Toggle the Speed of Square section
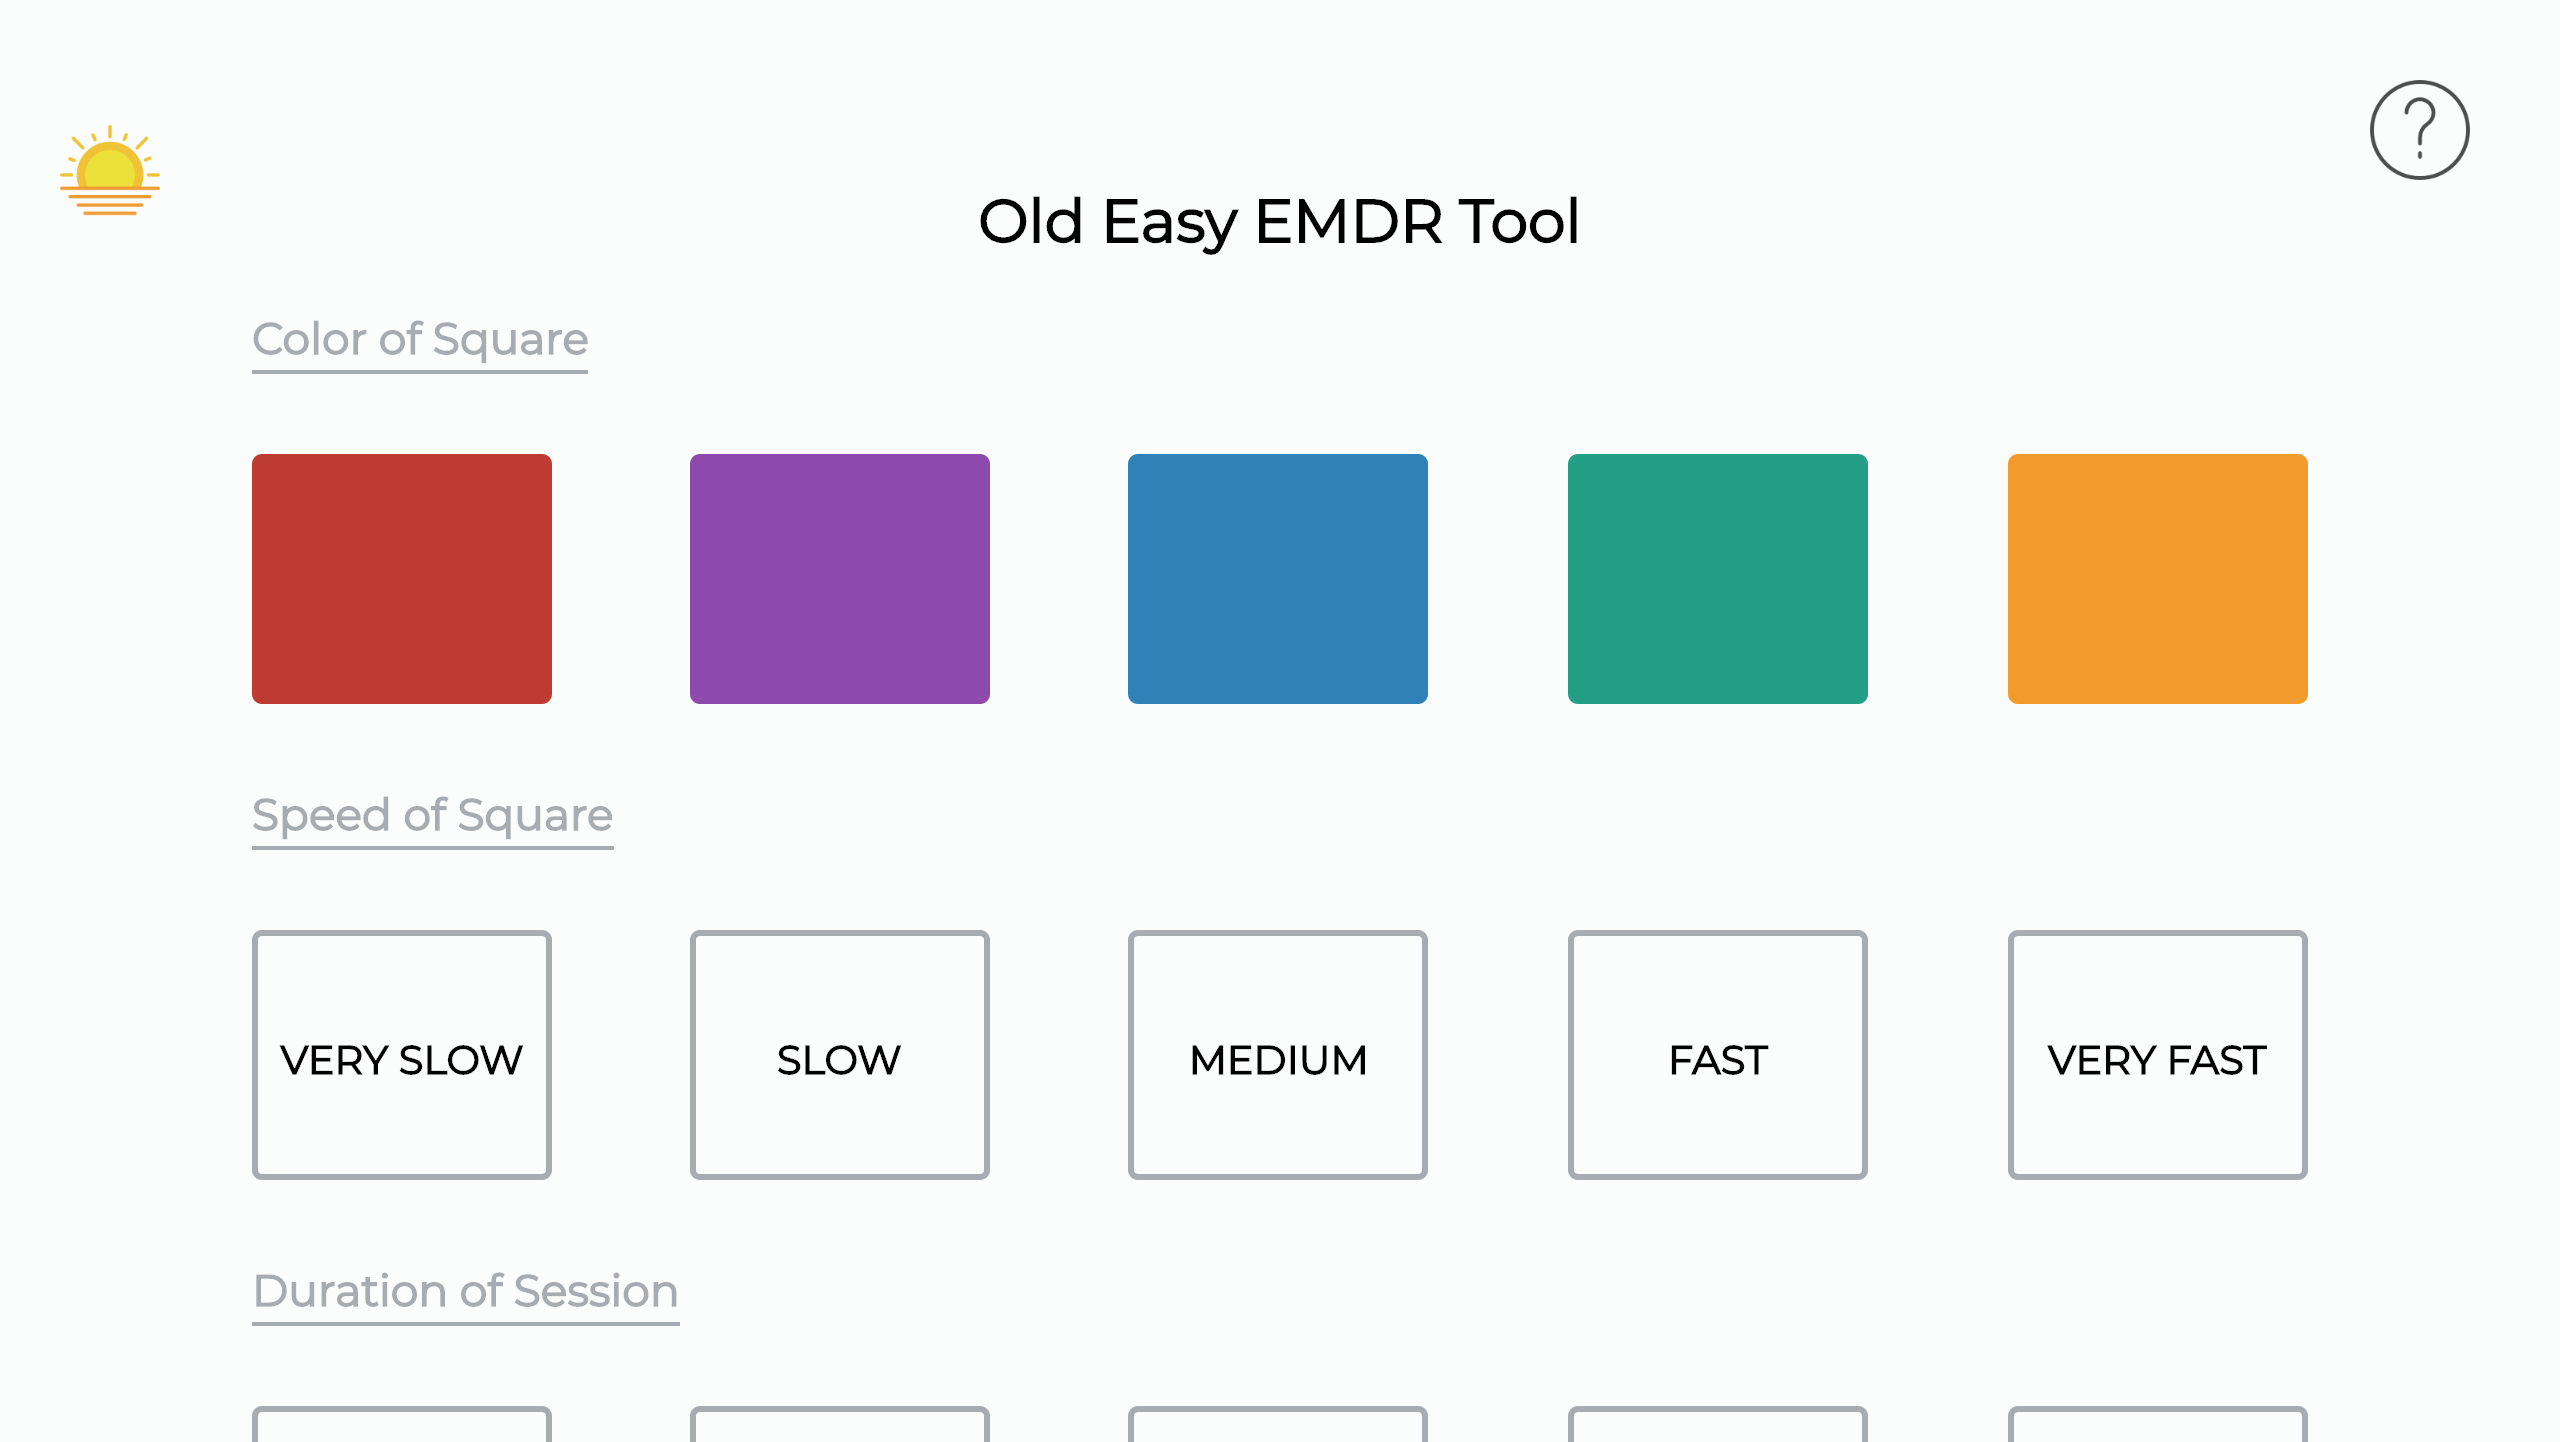The width and height of the screenshot is (2560, 1442). (431, 816)
